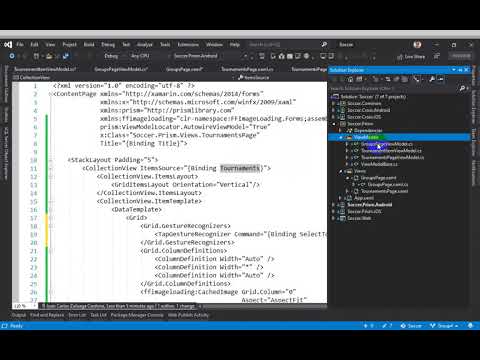Open the File menu
Screen dimensions: 480x360
20,44
